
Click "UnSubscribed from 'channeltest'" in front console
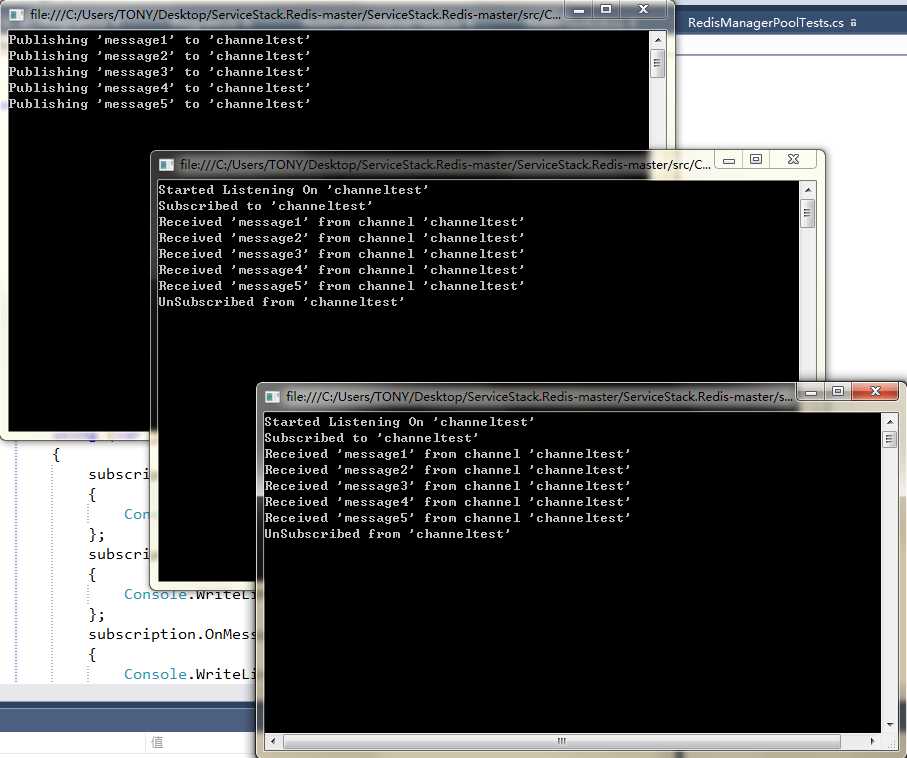[x=387, y=533]
